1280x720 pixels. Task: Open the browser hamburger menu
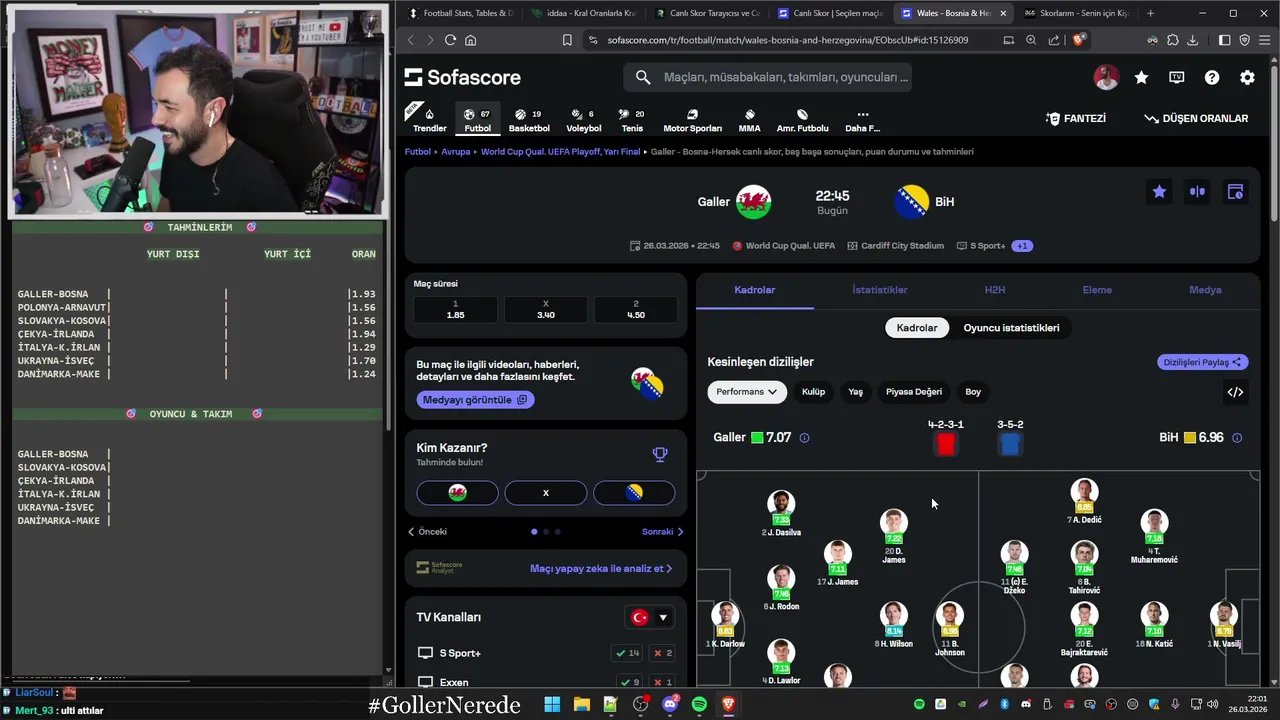pos(1264,40)
